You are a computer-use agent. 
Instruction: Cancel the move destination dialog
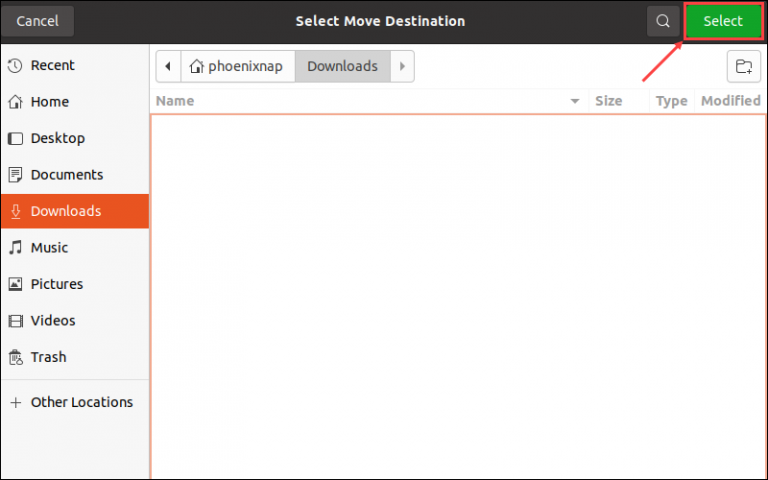pos(37,21)
